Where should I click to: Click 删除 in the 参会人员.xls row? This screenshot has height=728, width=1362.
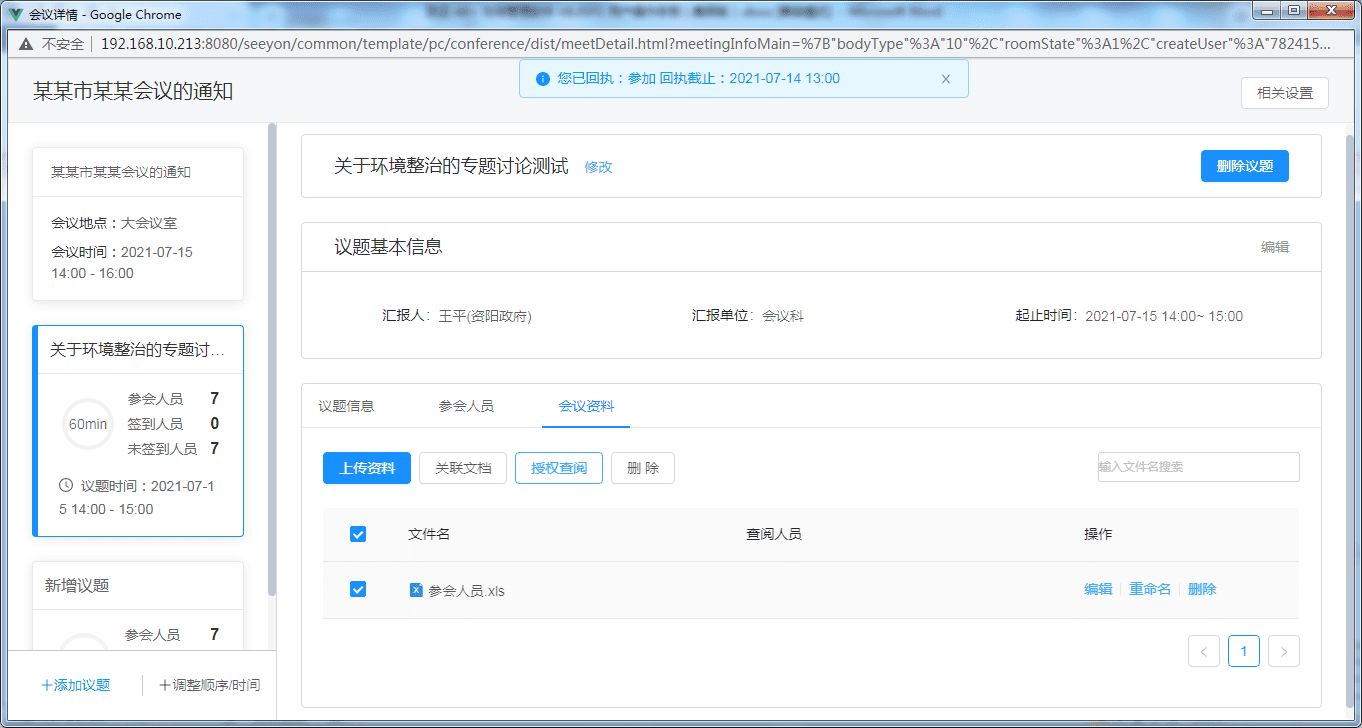tap(1202, 590)
